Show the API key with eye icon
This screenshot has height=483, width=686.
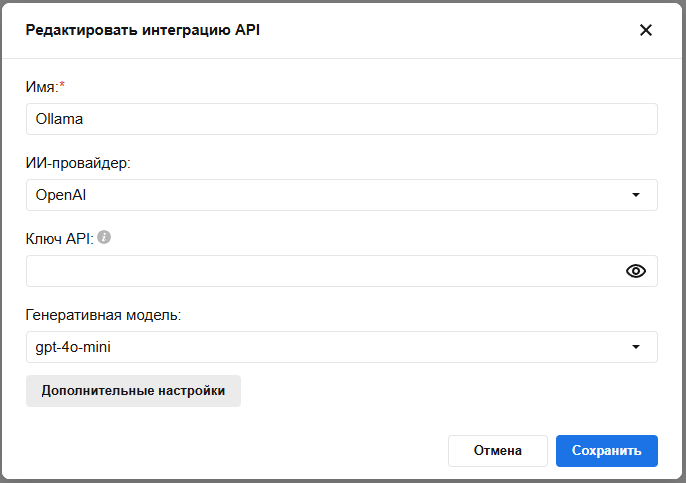tap(635, 271)
